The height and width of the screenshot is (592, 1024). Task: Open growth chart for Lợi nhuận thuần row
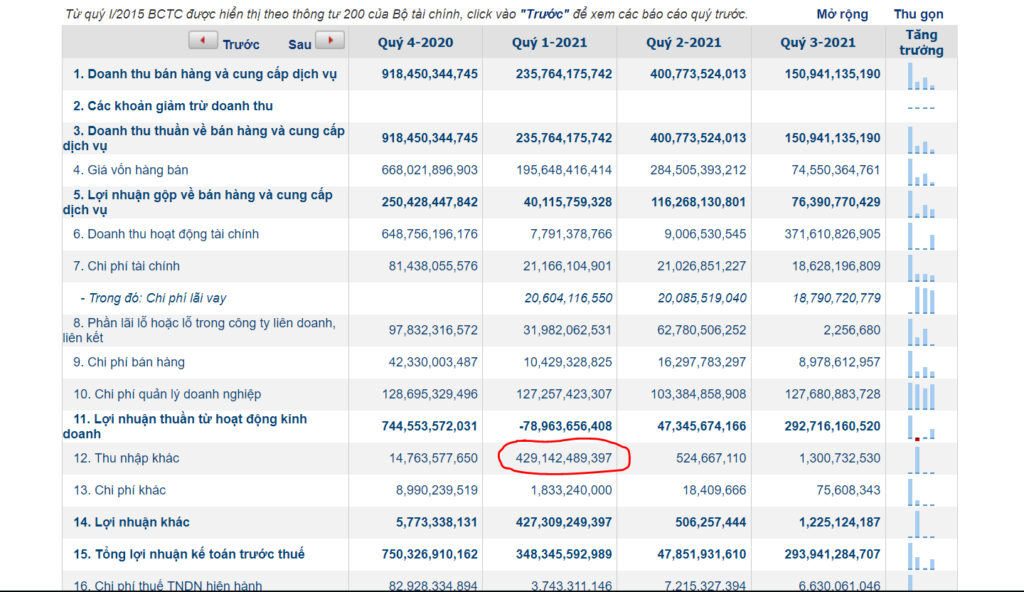tap(921, 428)
